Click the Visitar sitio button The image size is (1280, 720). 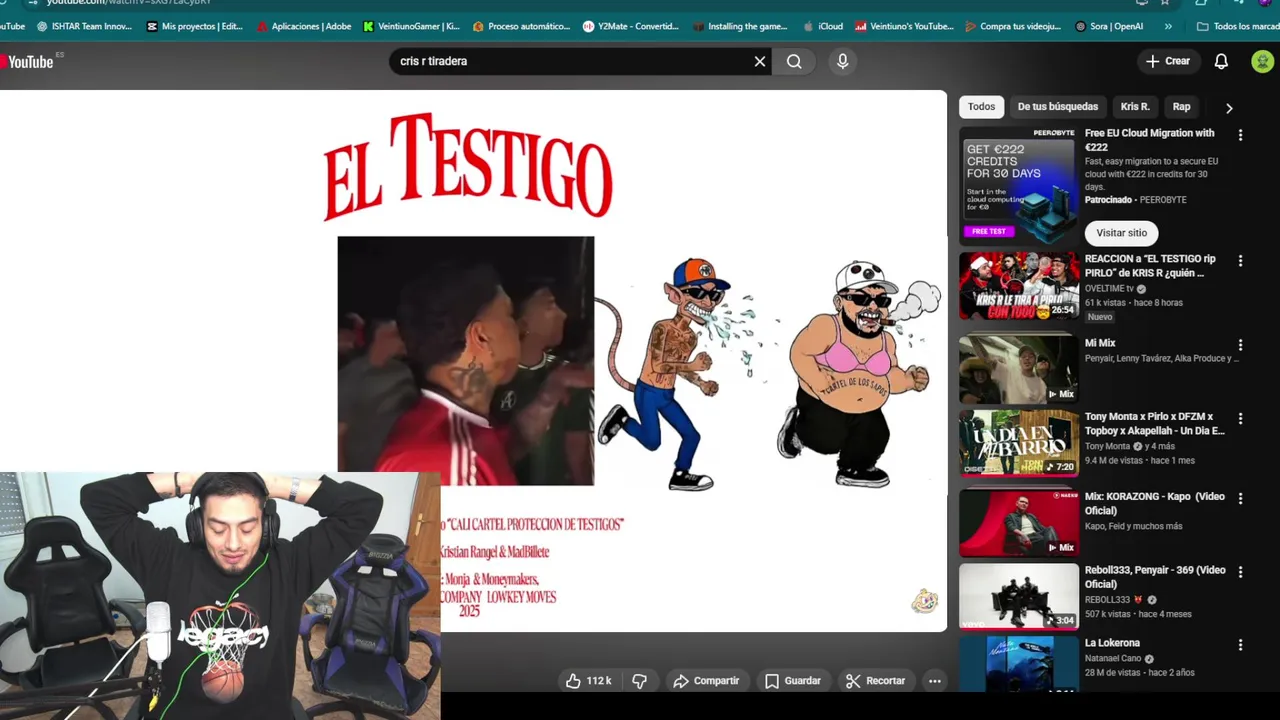click(1121, 233)
